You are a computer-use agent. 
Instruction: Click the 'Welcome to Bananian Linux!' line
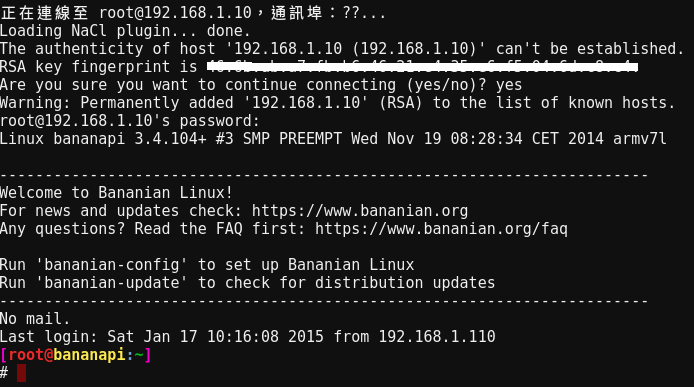(116, 193)
